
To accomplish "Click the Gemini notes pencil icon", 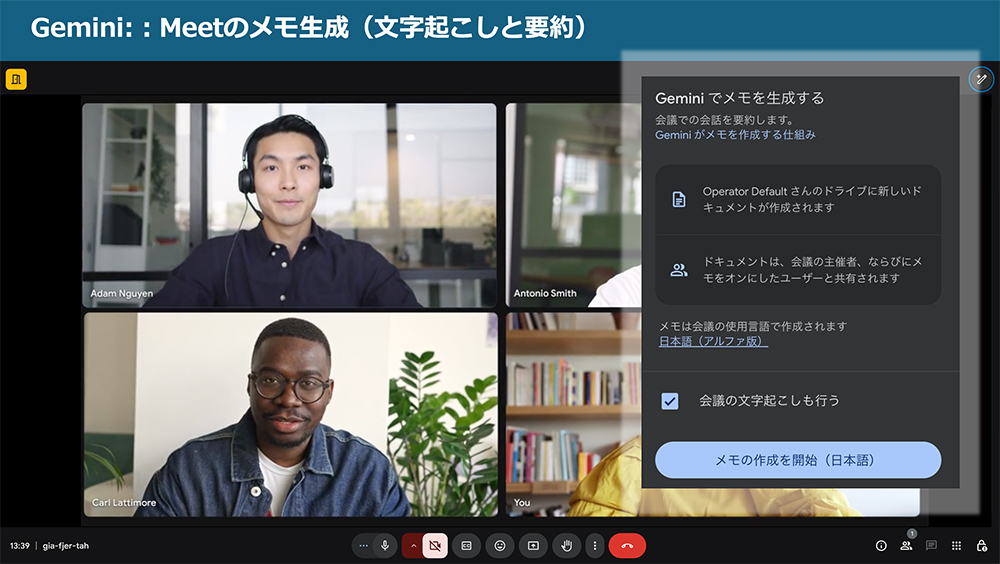I will [981, 79].
